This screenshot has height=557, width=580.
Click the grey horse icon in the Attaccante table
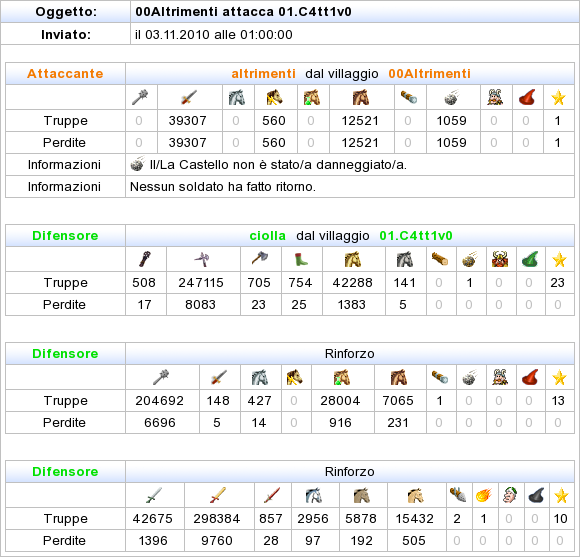tap(237, 97)
